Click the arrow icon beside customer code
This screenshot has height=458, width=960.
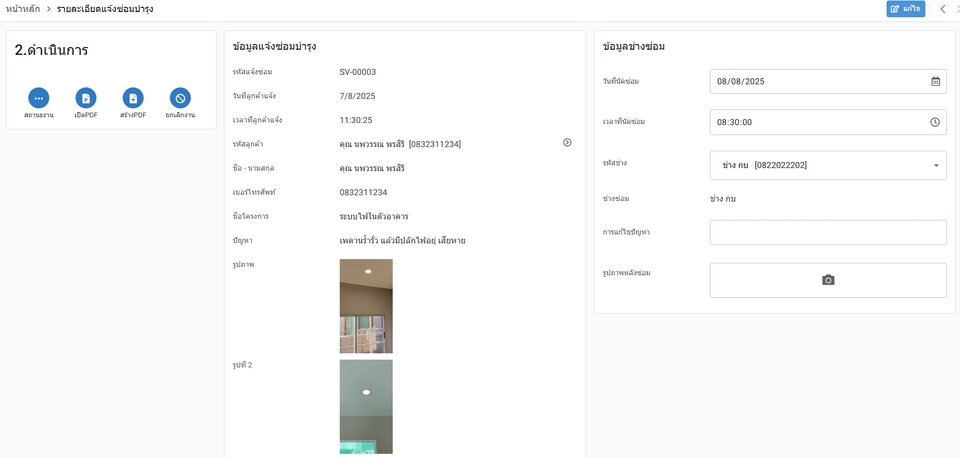pos(567,143)
